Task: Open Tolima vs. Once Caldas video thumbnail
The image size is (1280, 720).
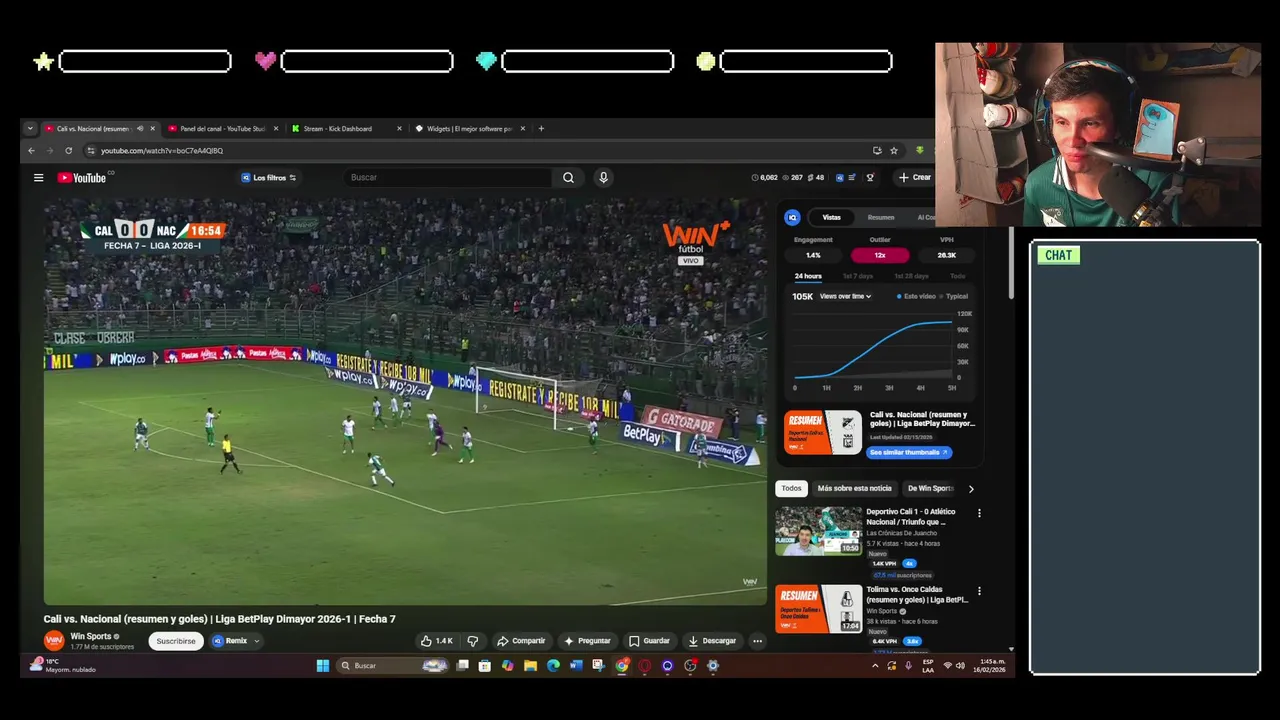Action: pos(818,609)
